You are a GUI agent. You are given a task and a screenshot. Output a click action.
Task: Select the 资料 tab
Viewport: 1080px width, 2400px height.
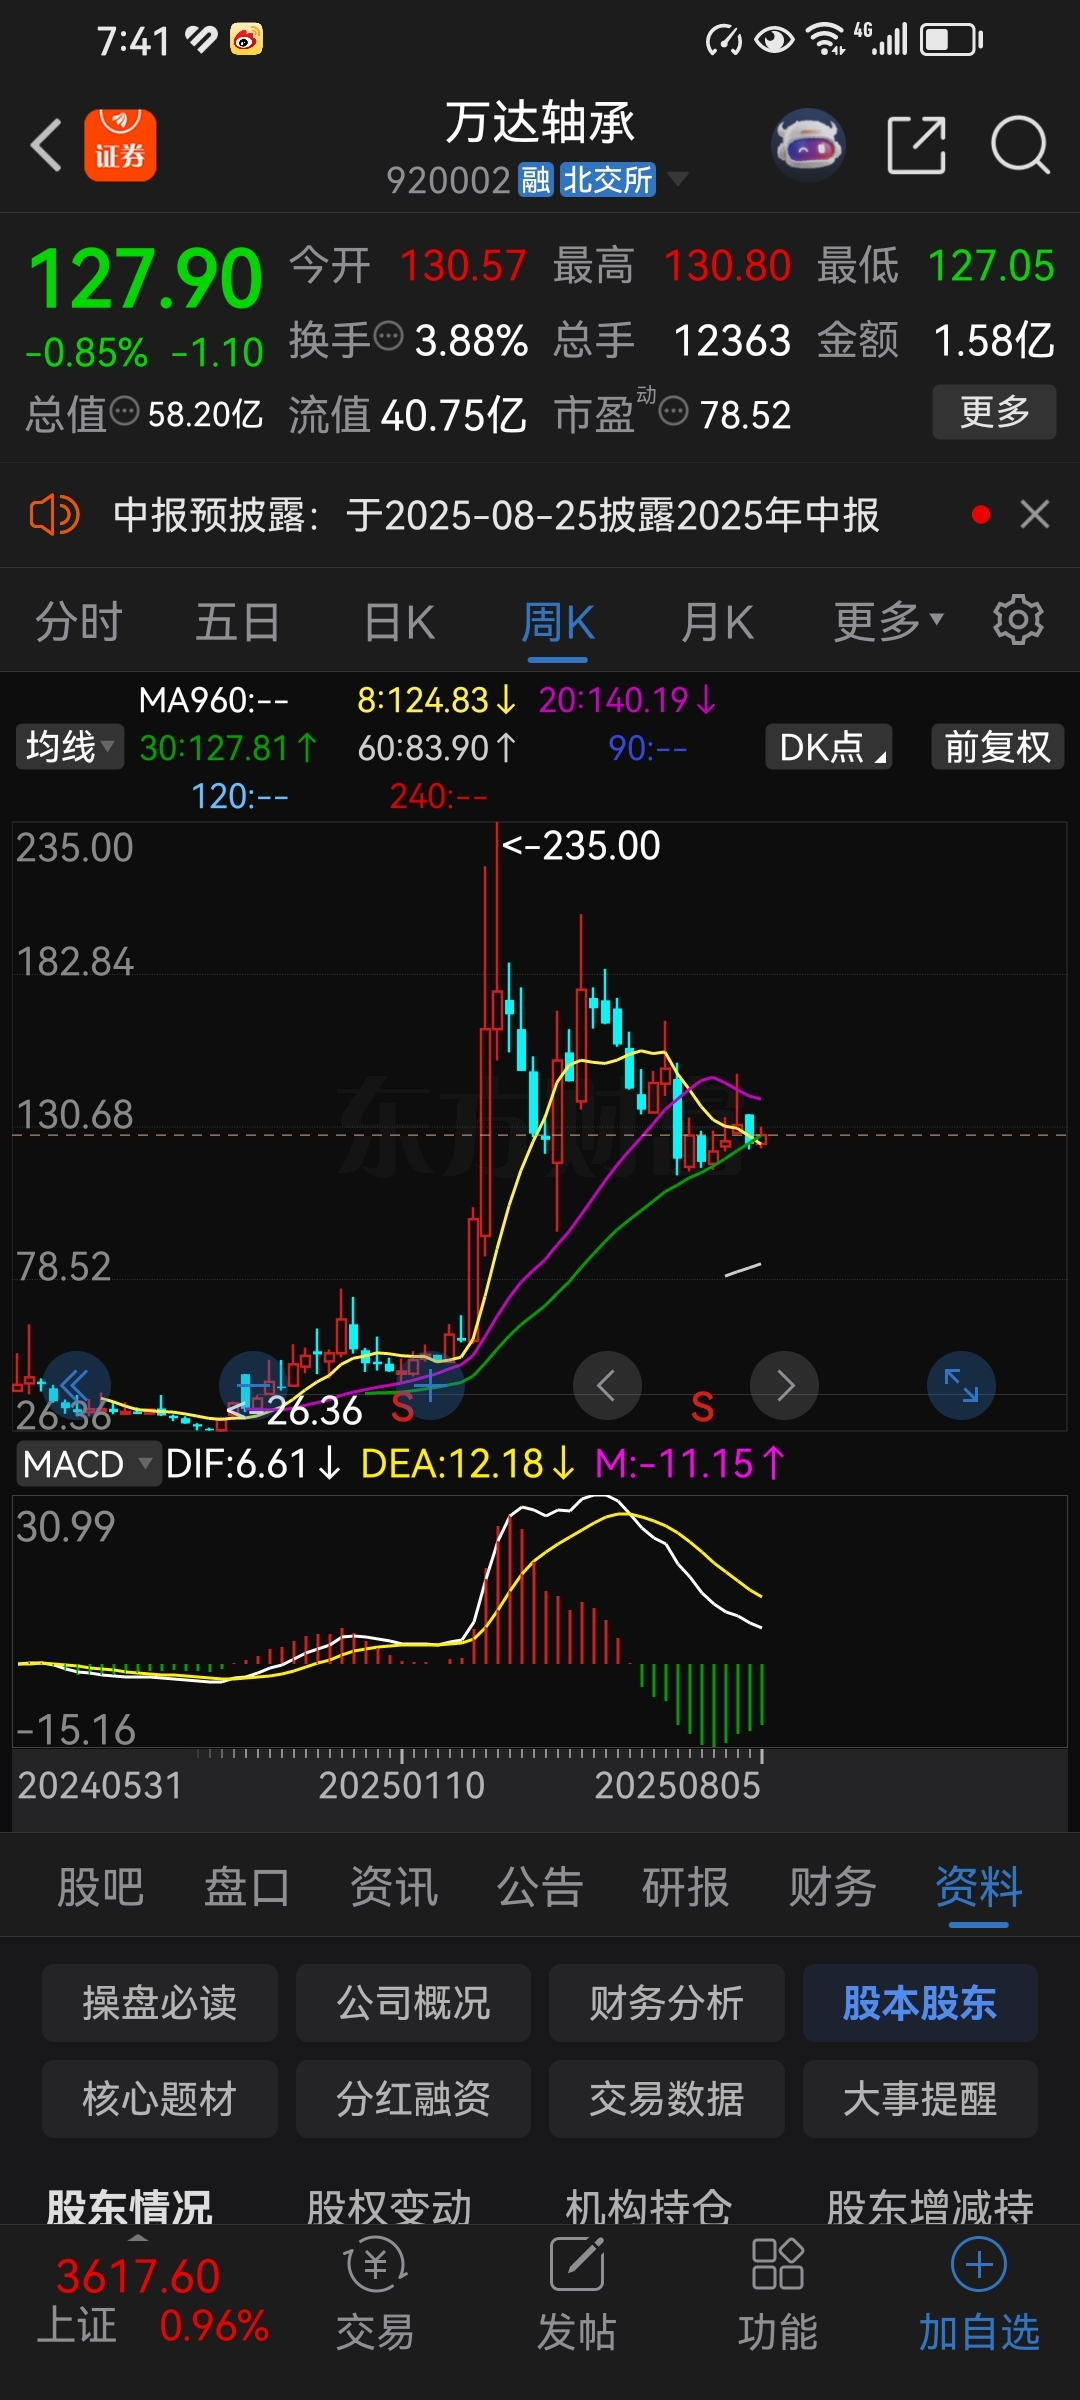[979, 1888]
